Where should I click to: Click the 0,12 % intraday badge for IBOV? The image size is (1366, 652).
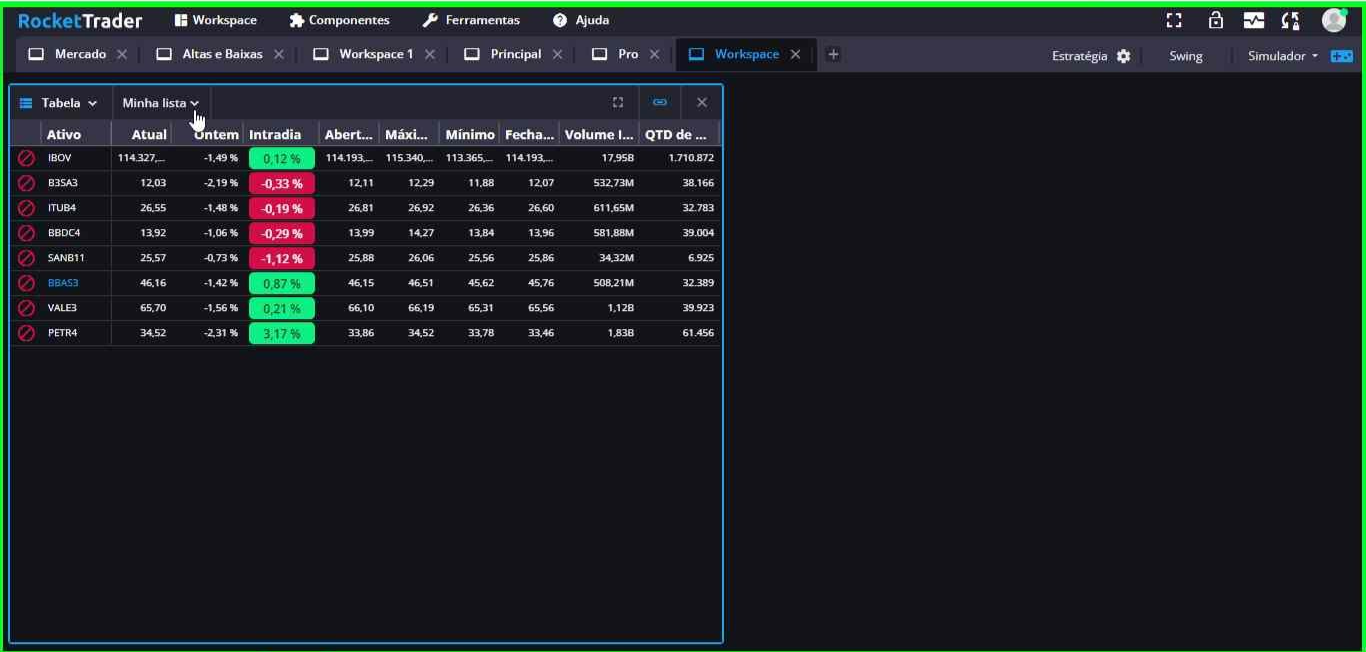pyautogui.click(x=282, y=158)
